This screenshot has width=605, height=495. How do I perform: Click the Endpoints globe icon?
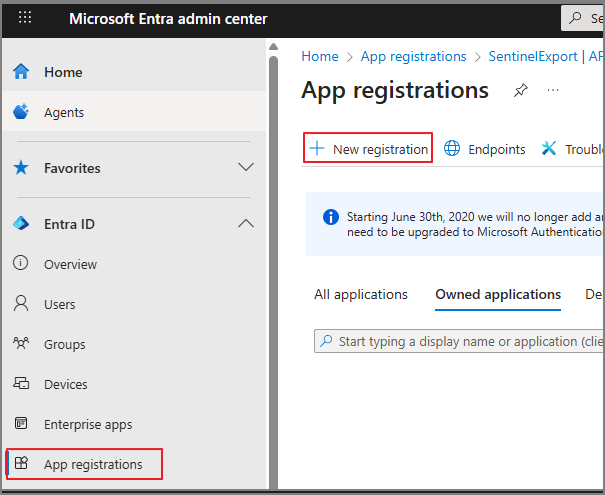(452, 148)
